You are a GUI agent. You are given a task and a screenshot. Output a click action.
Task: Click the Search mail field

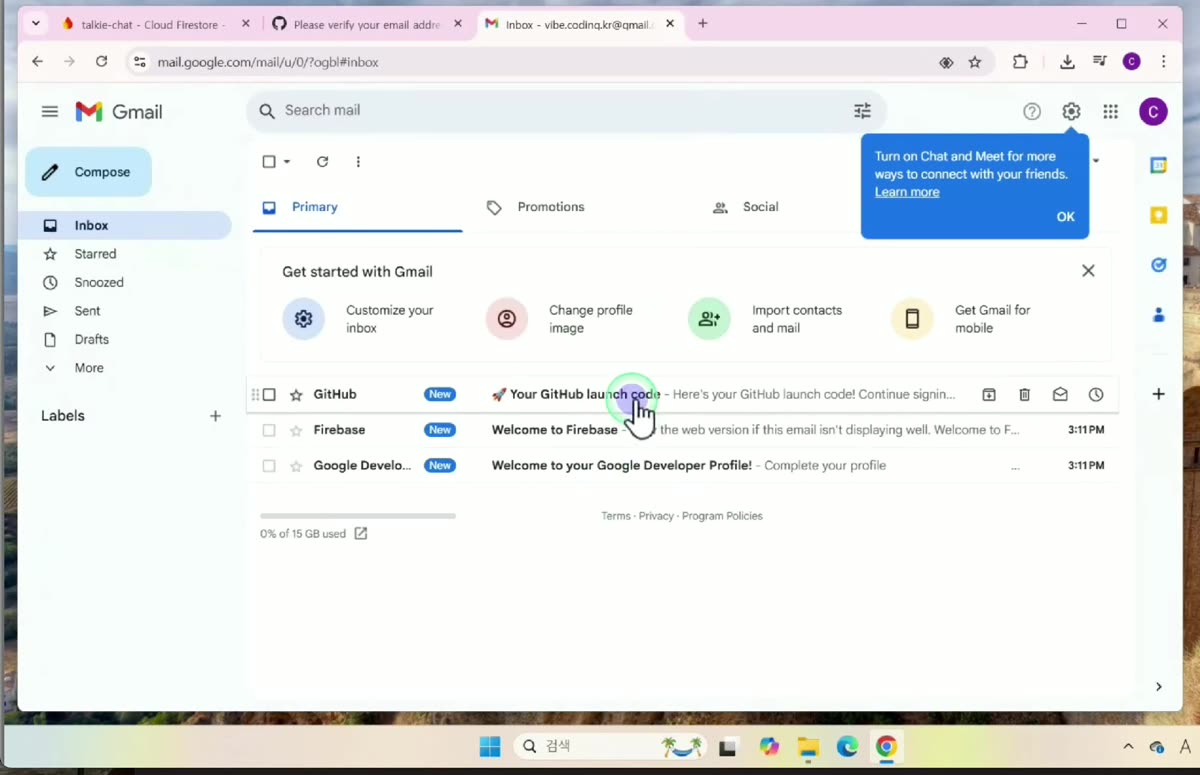click(565, 111)
